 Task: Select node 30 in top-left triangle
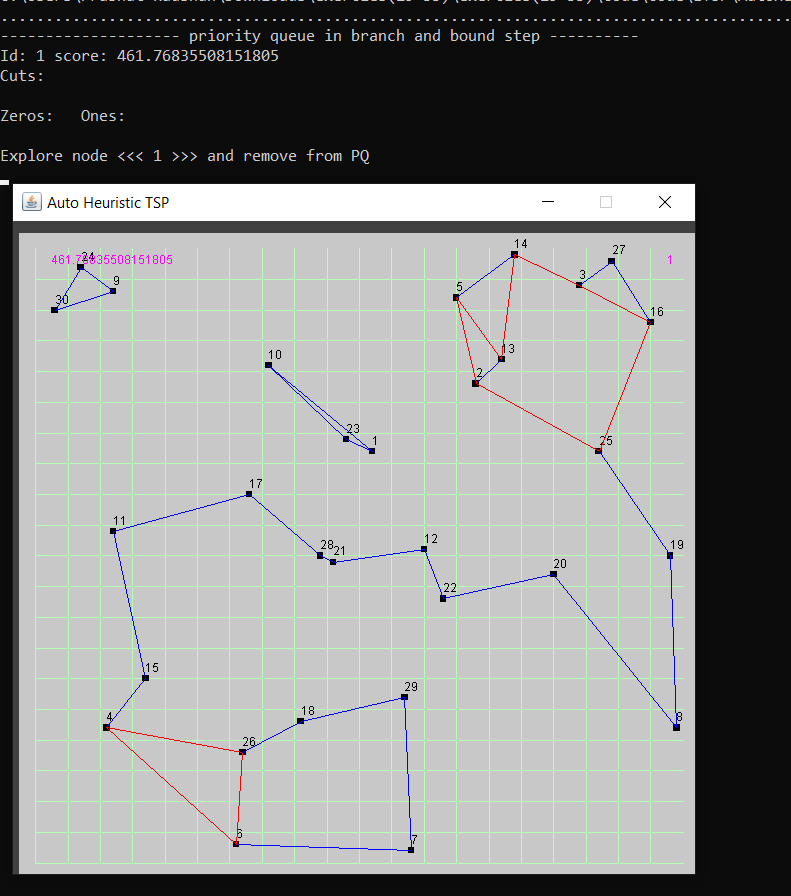tap(54, 310)
